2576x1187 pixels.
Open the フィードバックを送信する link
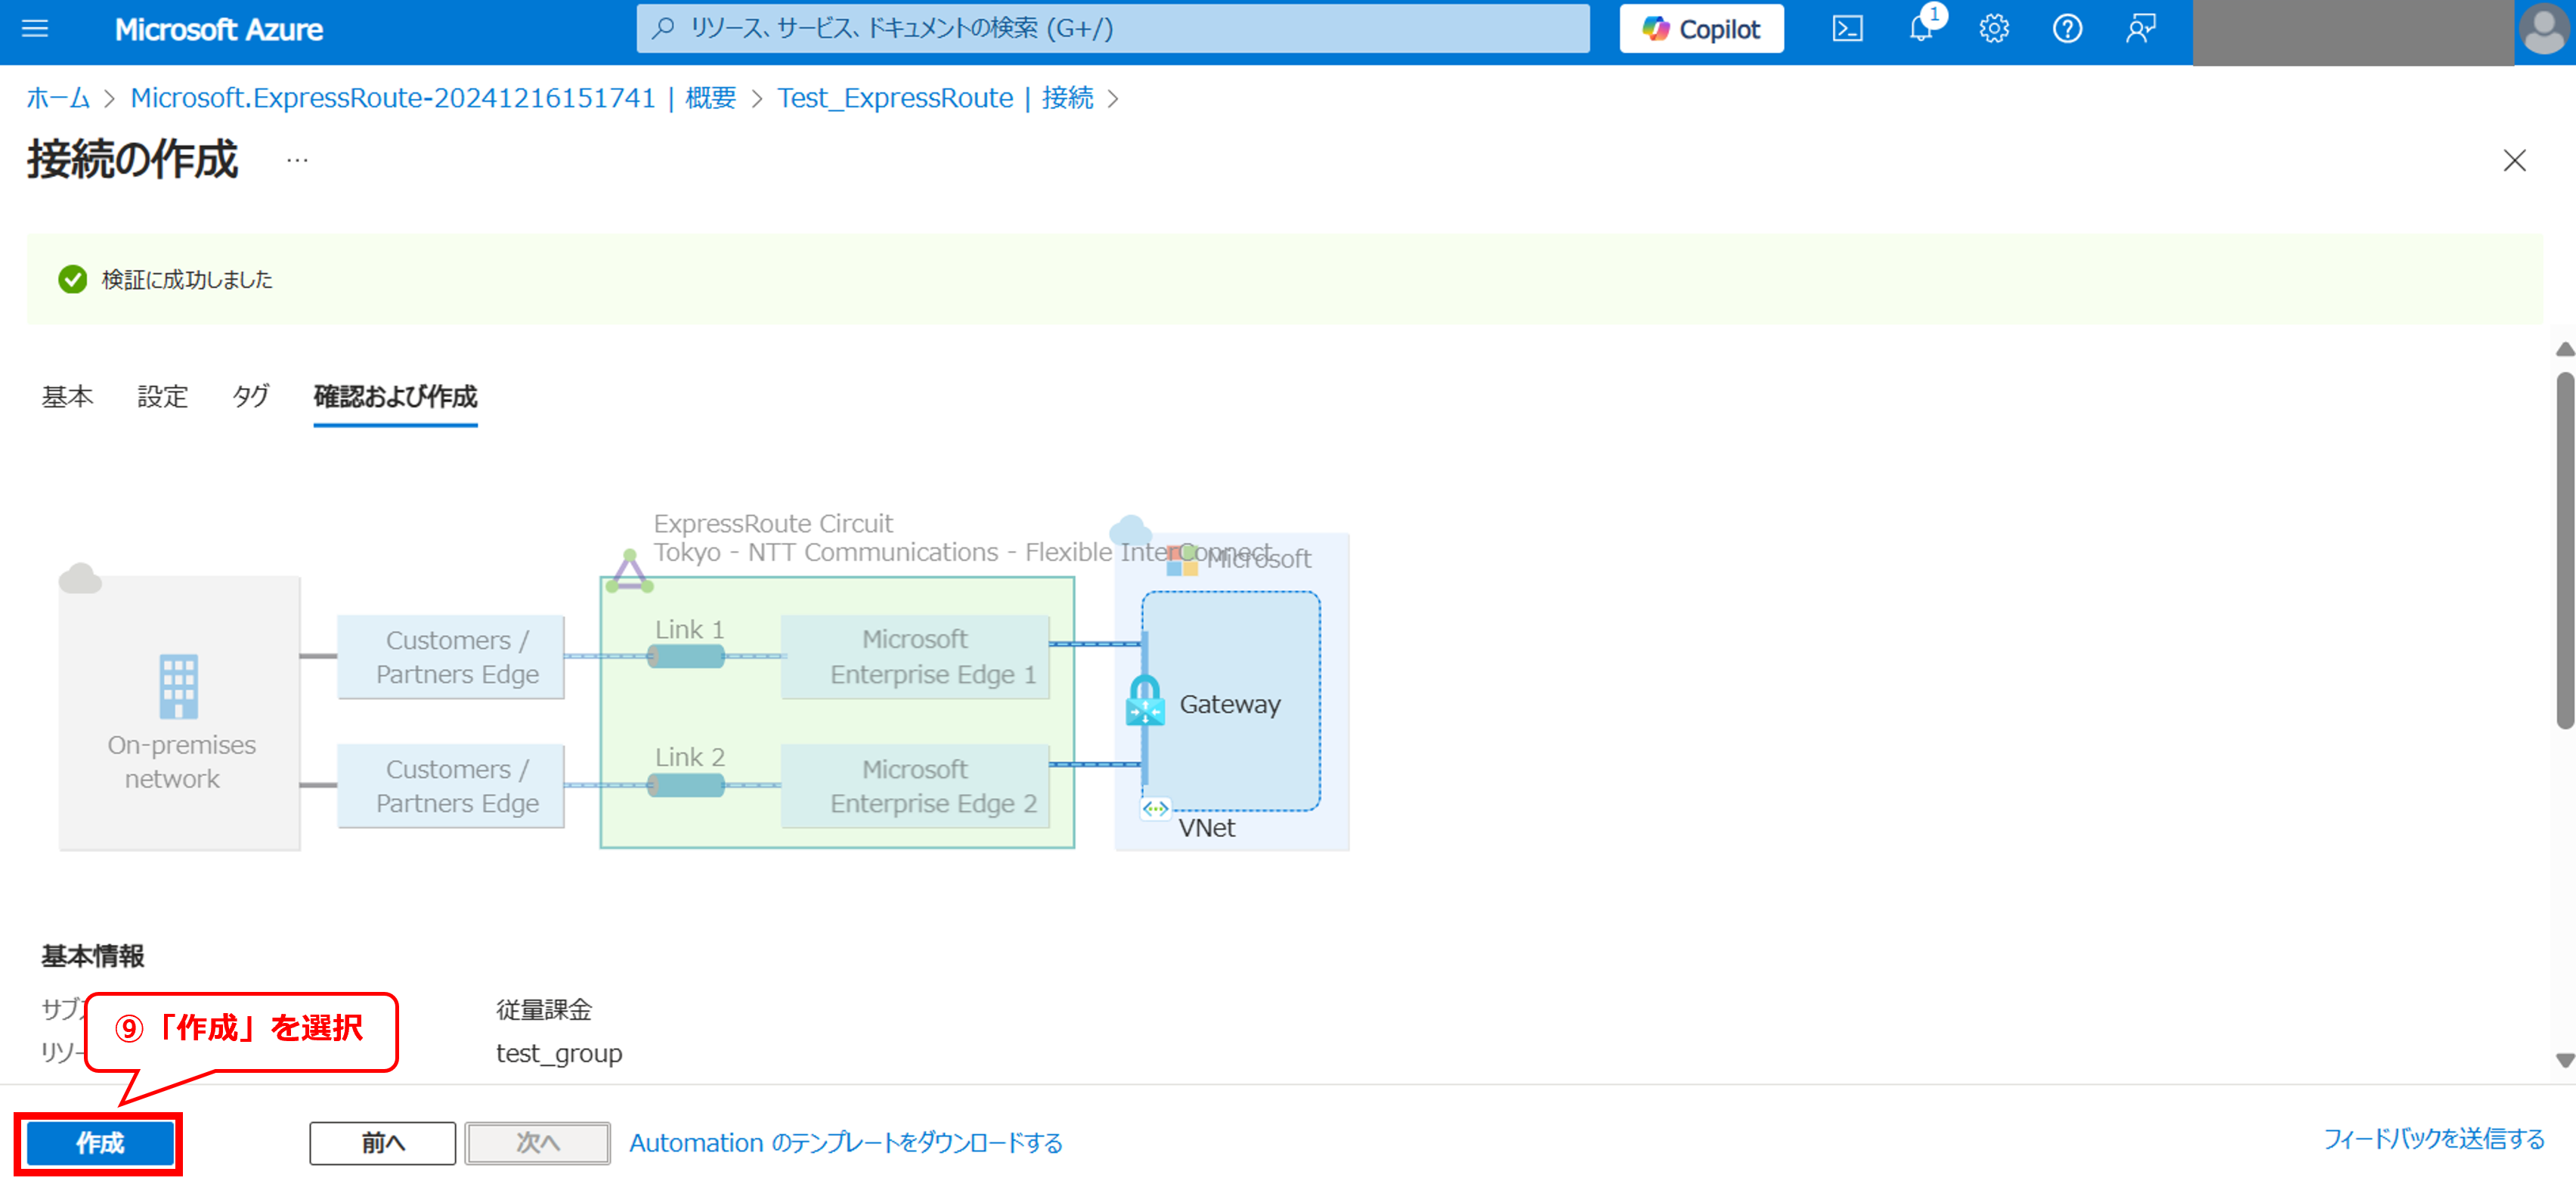tap(2433, 1139)
